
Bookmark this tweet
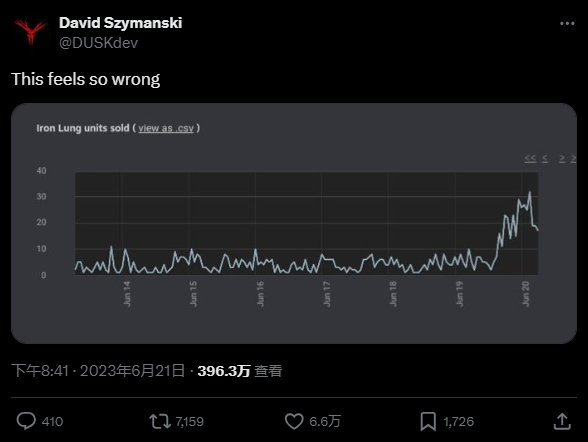(428, 421)
